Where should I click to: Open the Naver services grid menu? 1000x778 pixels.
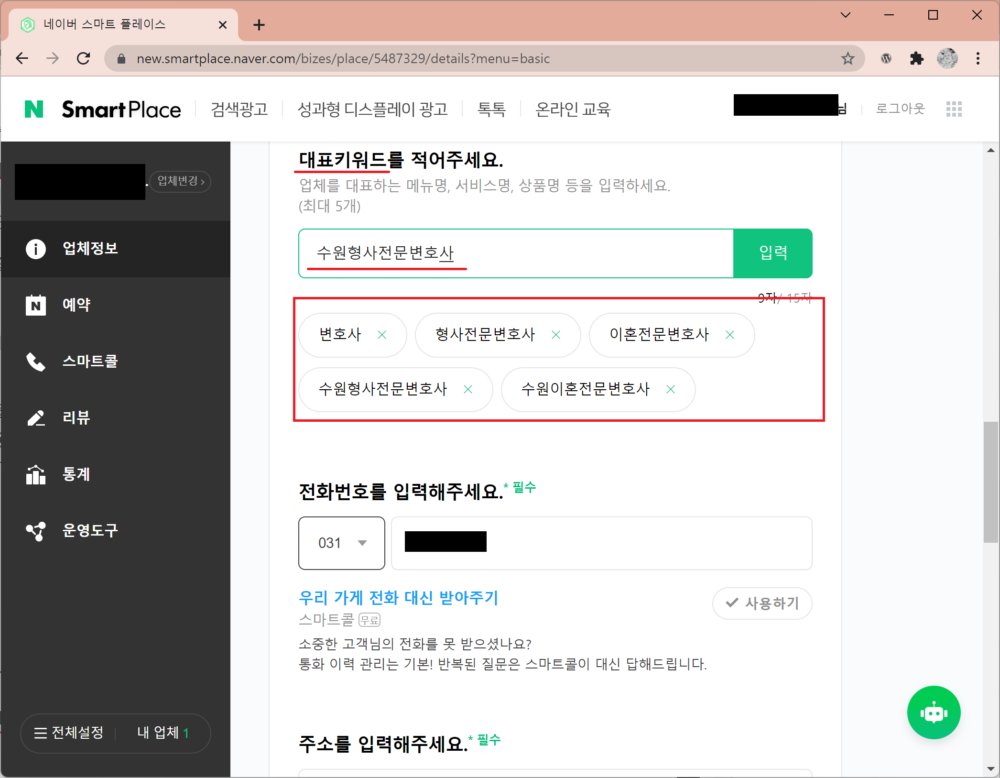(x=954, y=108)
